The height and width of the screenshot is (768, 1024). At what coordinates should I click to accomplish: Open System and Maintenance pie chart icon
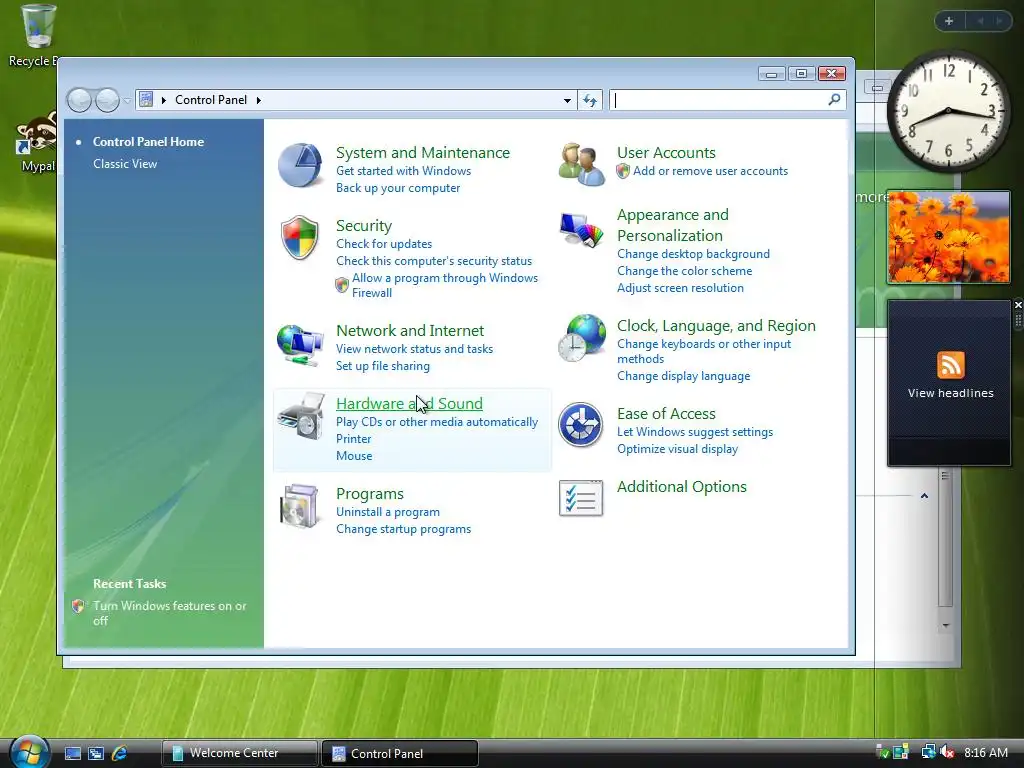pyautogui.click(x=300, y=165)
